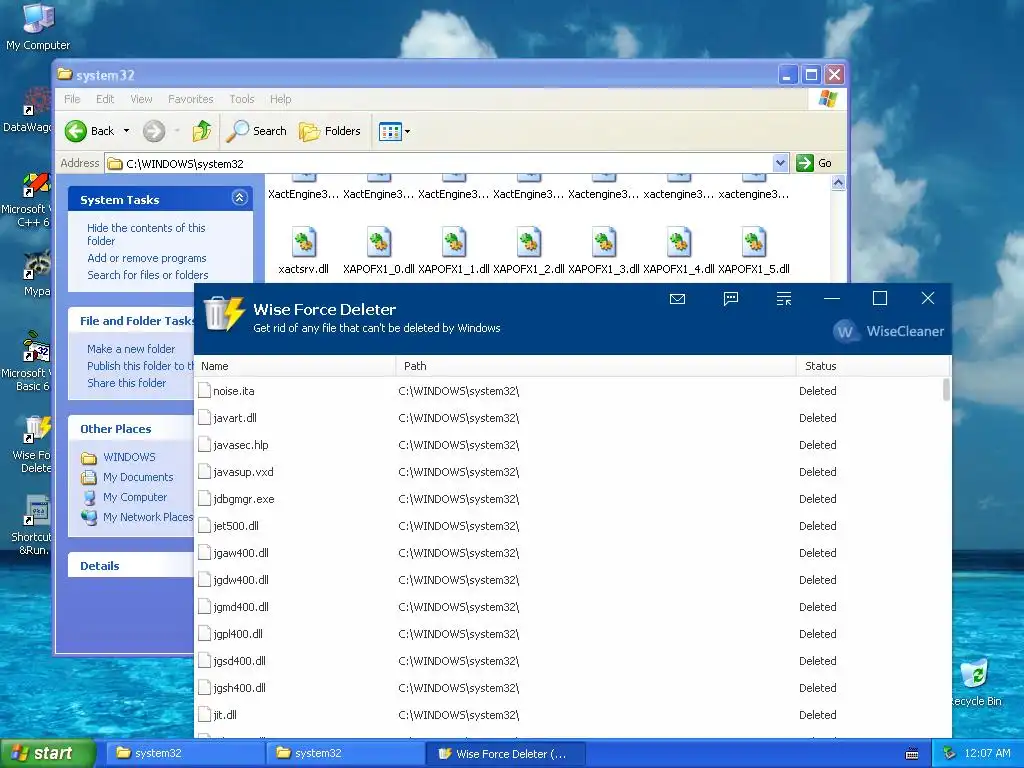Click Add or remove programs link
Image resolution: width=1024 pixels, height=768 pixels.
click(x=147, y=258)
